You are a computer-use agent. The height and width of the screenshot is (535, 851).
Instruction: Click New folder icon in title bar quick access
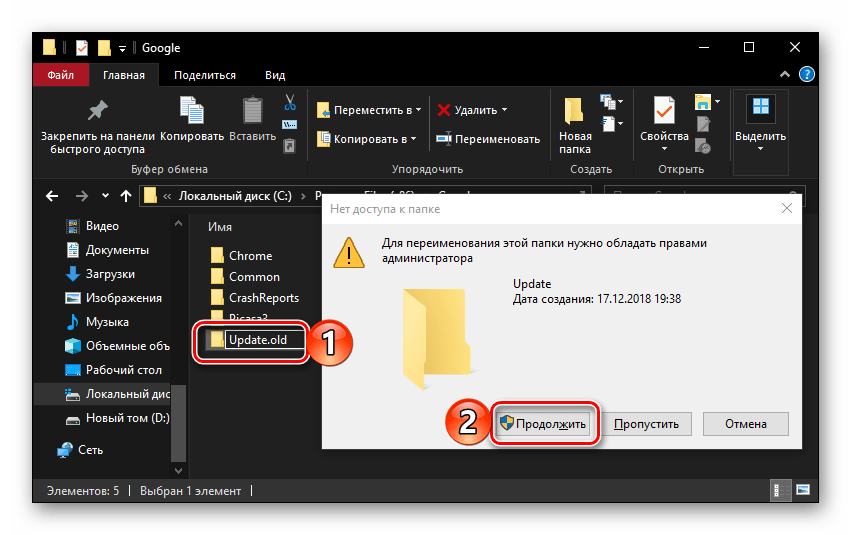tap(104, 48)
